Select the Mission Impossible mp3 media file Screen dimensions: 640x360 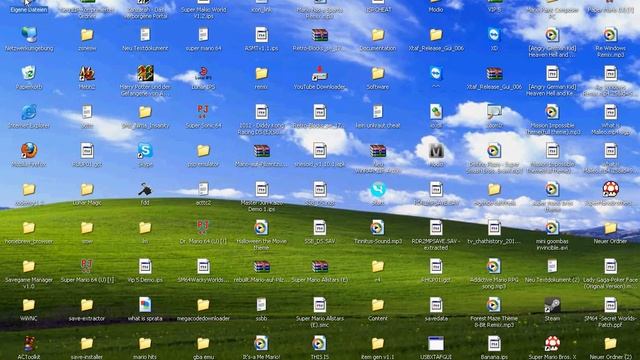pos(552,112)
